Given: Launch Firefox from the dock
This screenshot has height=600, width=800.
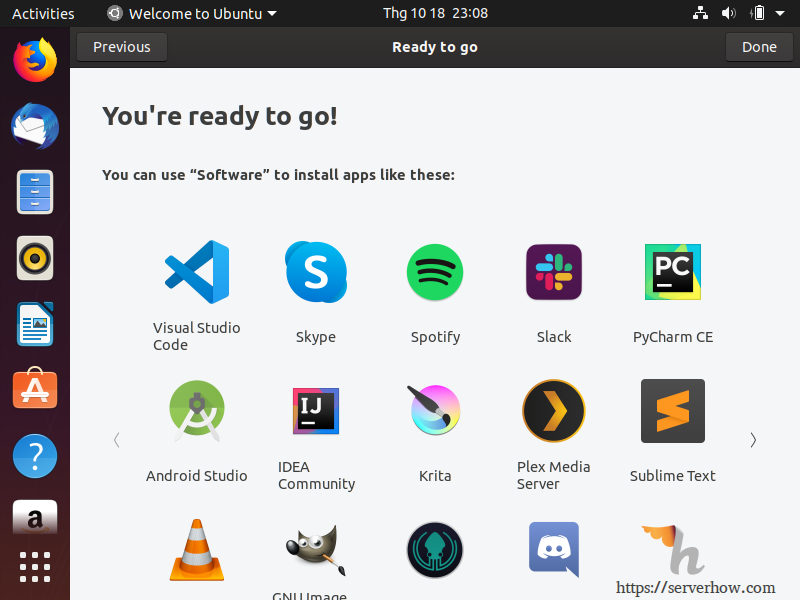Looking at the screenshot, I should tap(35, 60).
